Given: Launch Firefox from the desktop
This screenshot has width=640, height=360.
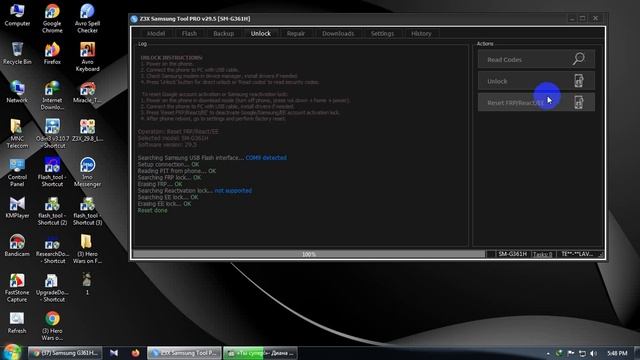Looking at the screenshot, I should (x=52, y=53).
